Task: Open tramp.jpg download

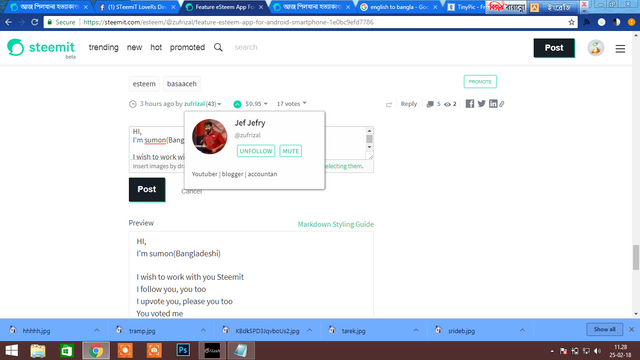Action: [x=142, y=331]
